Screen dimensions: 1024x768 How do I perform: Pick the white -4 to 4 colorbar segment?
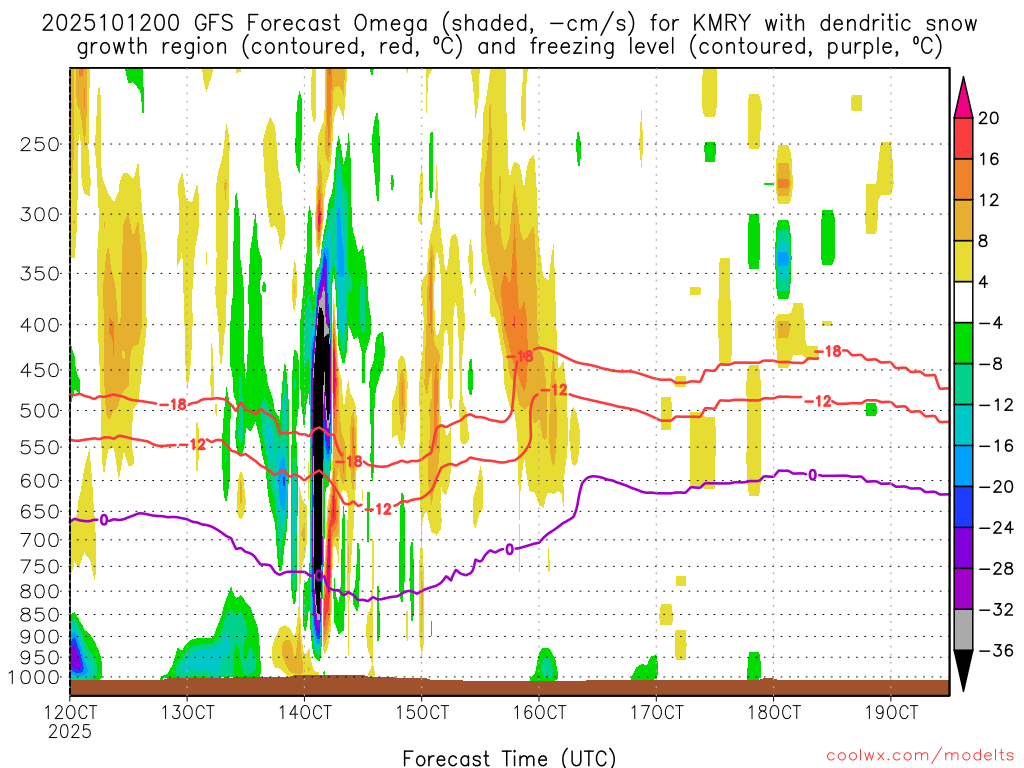coord(964,302)
